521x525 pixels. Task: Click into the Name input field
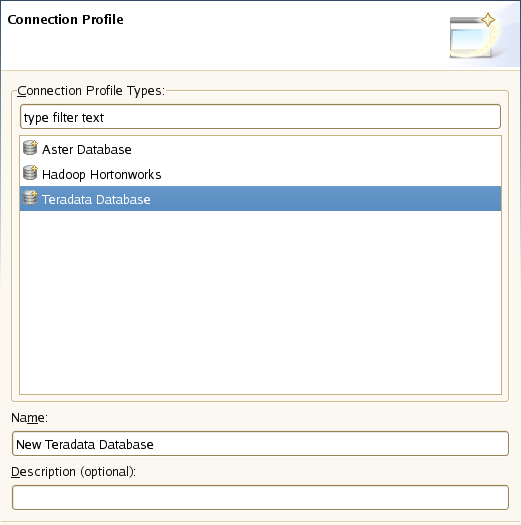point(260,444)
